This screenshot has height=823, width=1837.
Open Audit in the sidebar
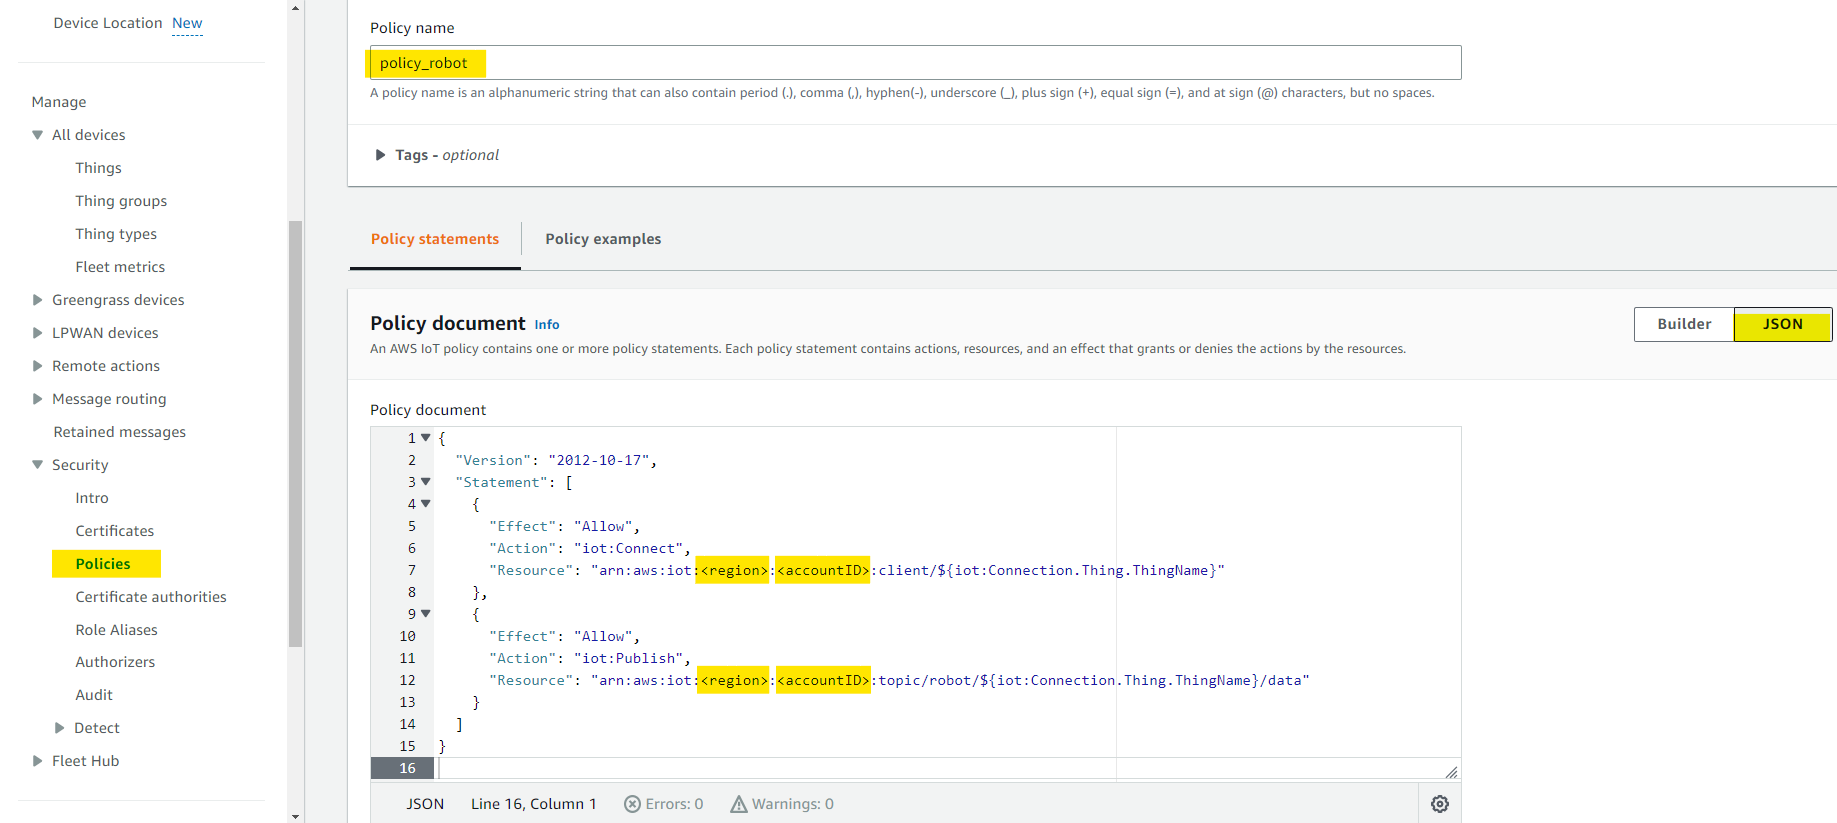(94, 695)
